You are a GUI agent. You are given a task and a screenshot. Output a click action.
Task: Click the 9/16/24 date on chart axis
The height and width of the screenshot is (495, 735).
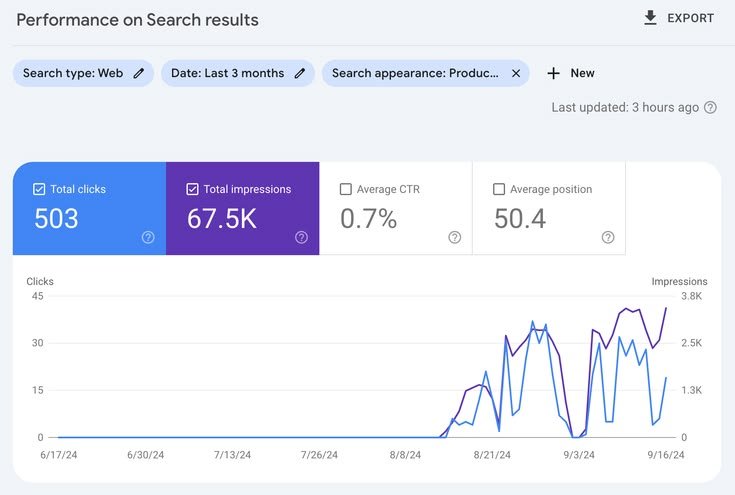click(x=666, y=455)
